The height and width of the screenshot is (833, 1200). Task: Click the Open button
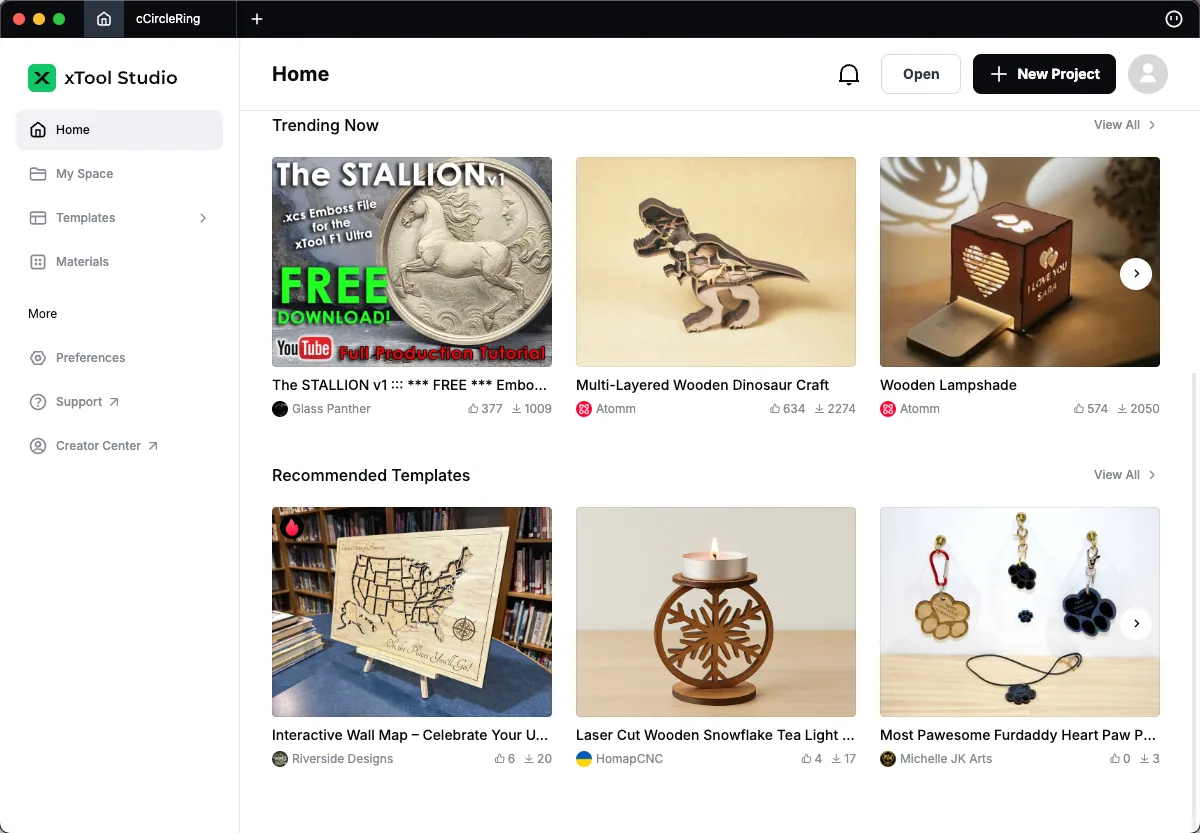(921, 74)
